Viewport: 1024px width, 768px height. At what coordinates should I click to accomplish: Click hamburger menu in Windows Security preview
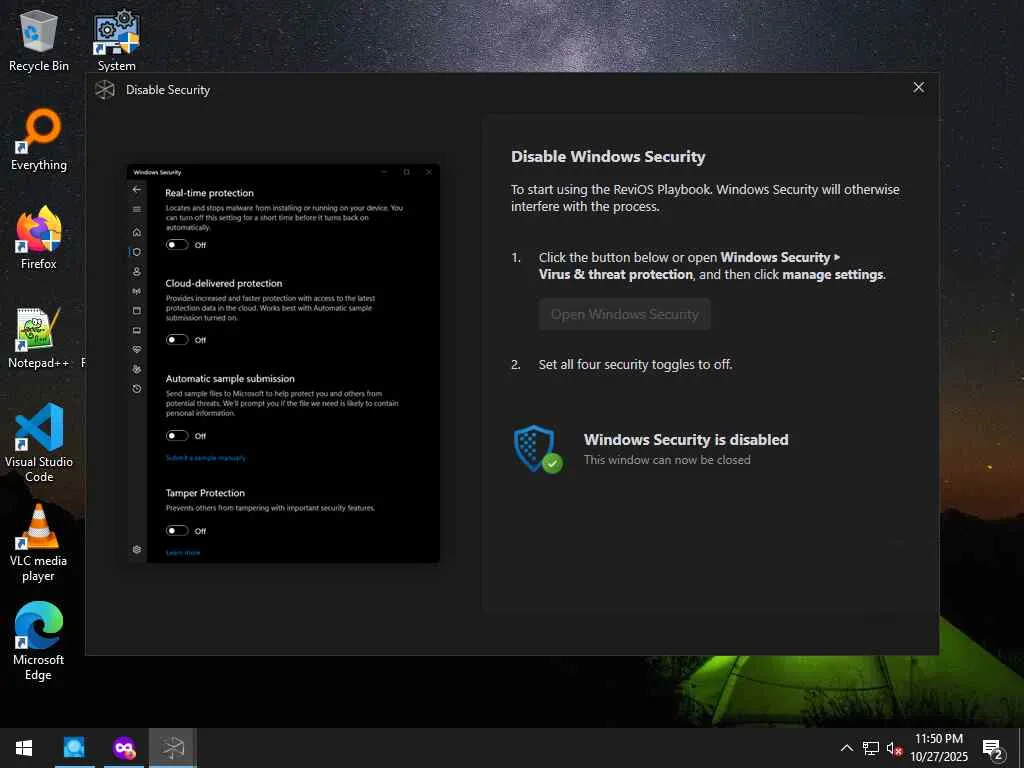point(136,209)
